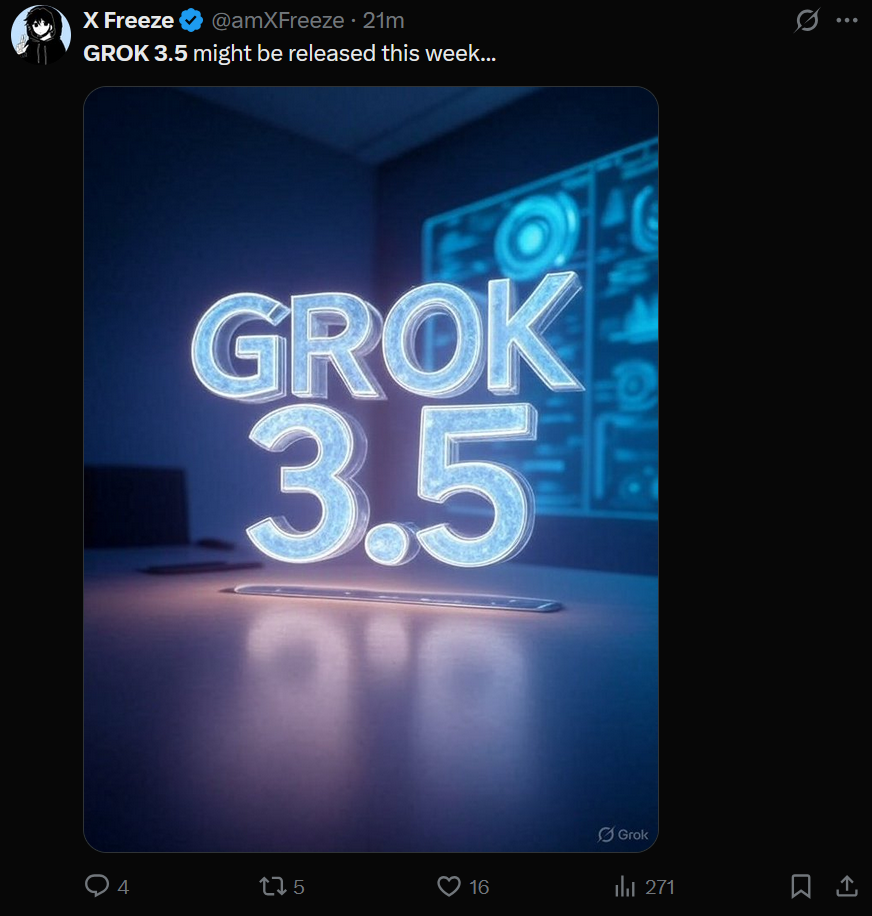Click the blue verified badge
The image size is (872, 916).
(191, 21)
